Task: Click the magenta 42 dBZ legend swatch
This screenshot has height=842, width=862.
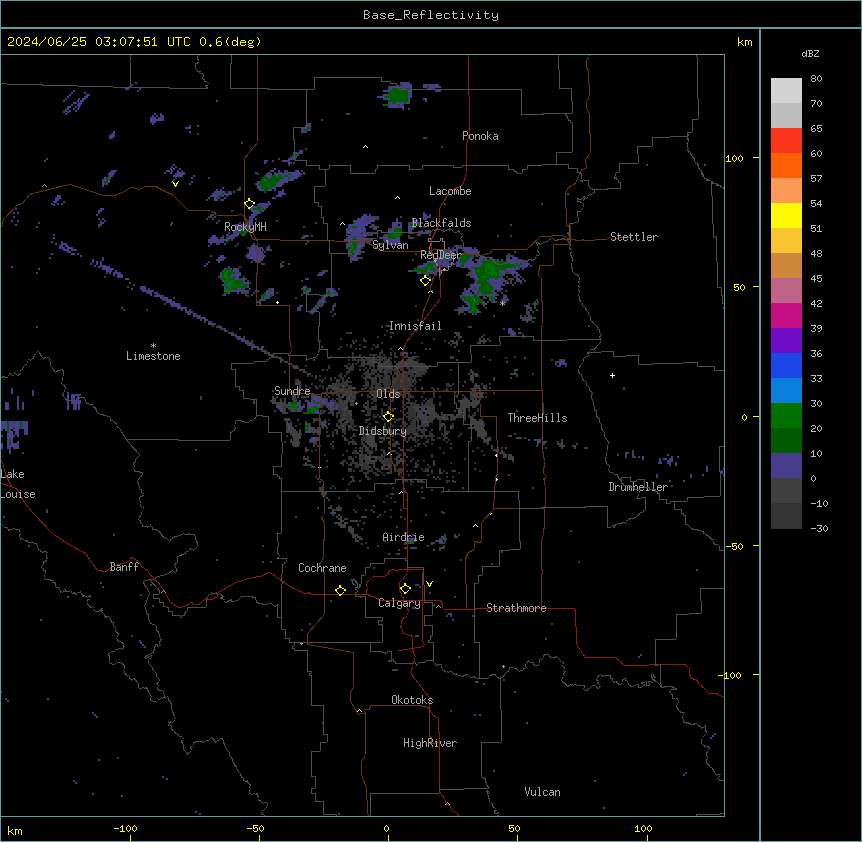Action: tap(786, 315)
